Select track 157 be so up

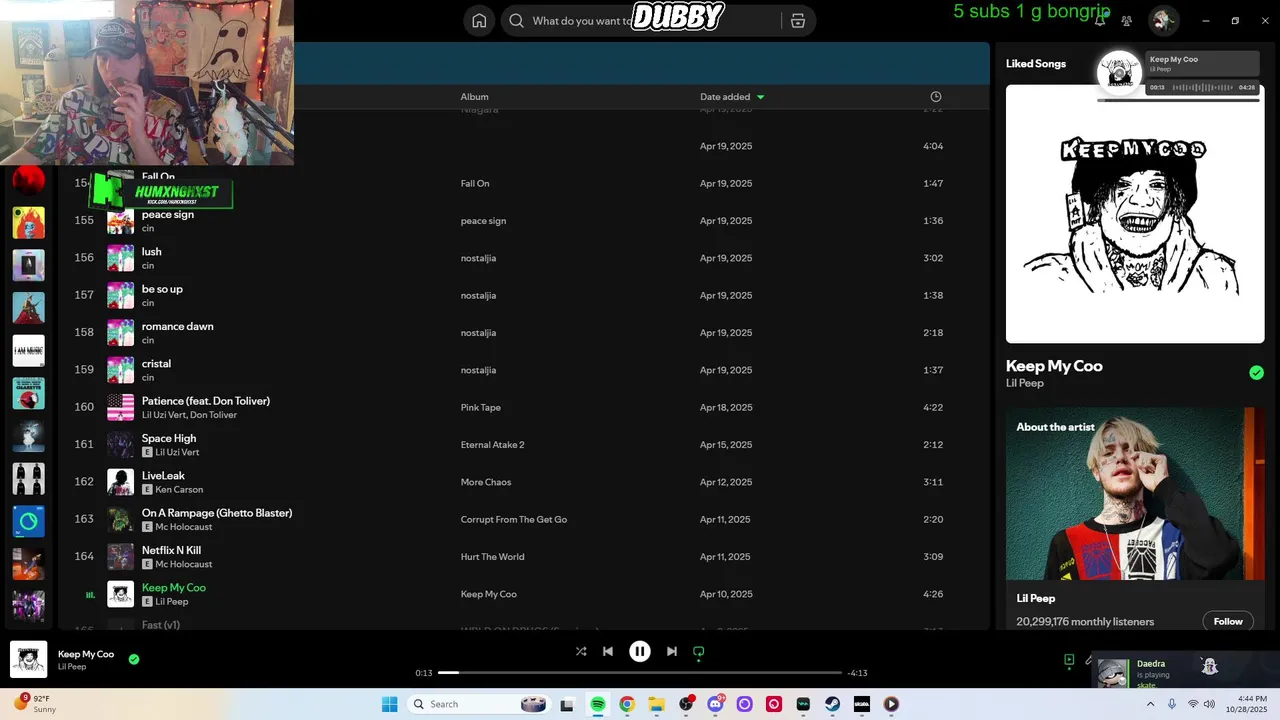(162, 289)
